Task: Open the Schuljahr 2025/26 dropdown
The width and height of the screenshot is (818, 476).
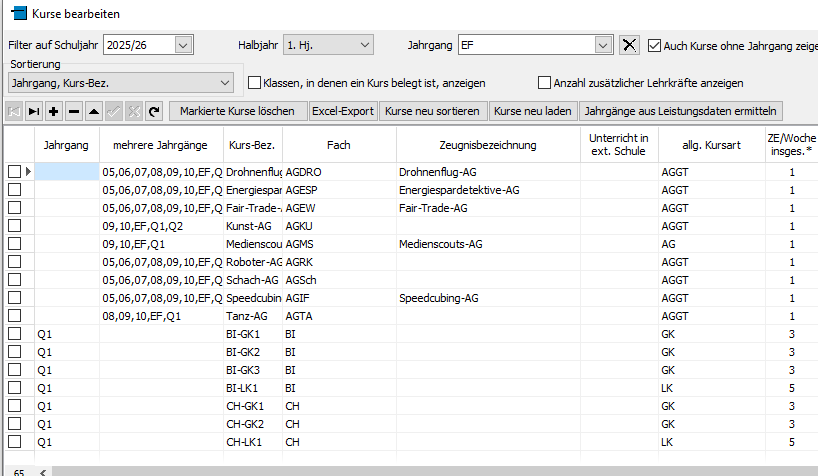Action: pos(182,45)
